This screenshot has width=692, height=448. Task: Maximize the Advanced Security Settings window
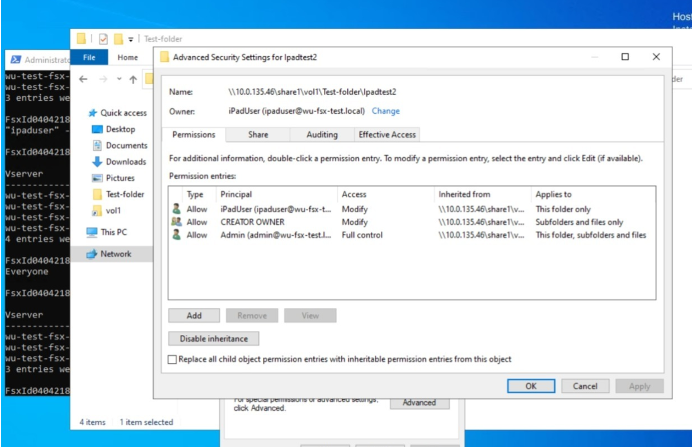625,57
